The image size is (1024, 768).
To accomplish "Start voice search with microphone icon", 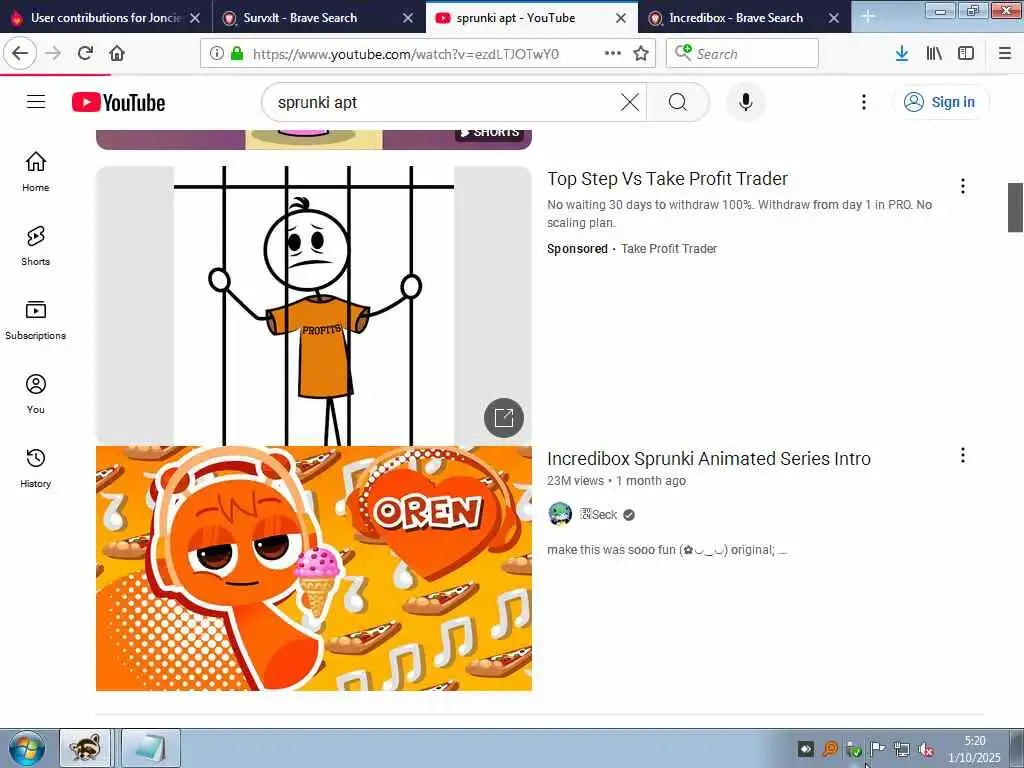I will point(746,102).
